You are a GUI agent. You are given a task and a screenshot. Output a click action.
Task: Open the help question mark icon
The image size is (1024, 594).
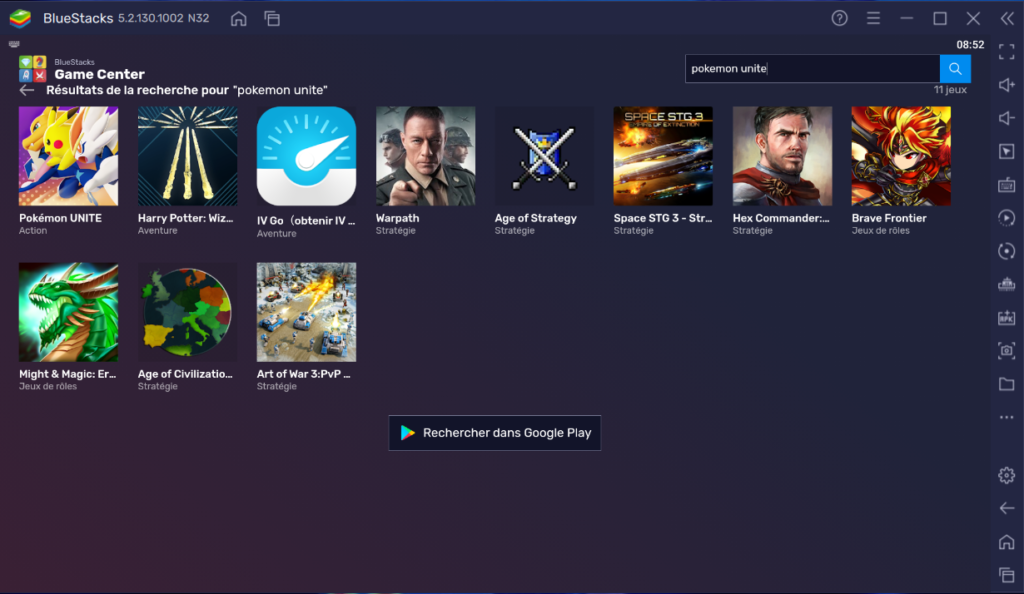[x=839, y=18]
